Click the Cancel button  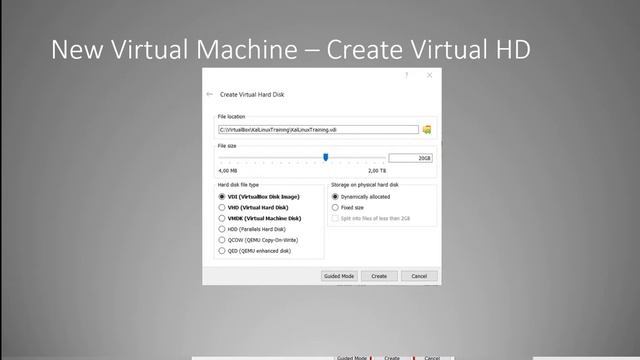(419, 276)
